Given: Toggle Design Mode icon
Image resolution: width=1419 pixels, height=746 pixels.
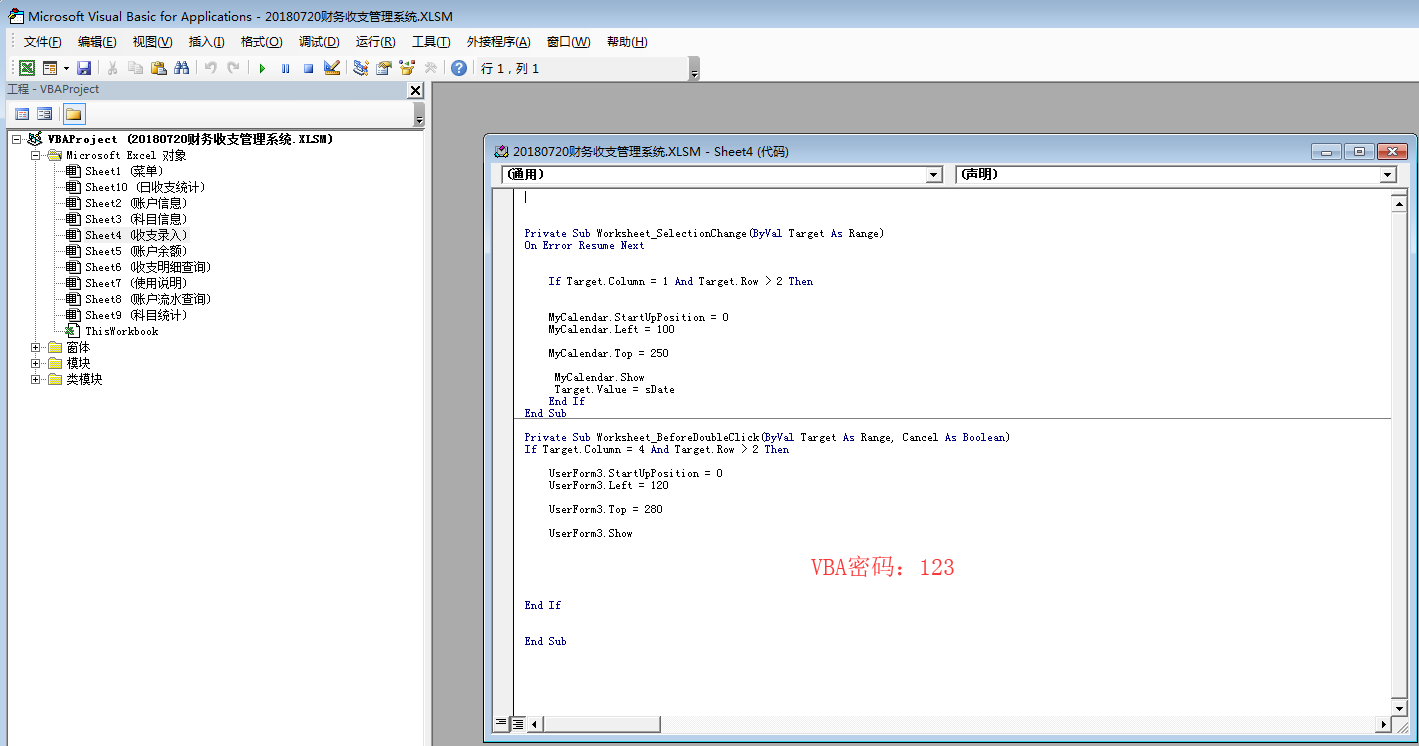Looking at the screenshot, I should 331,68.
